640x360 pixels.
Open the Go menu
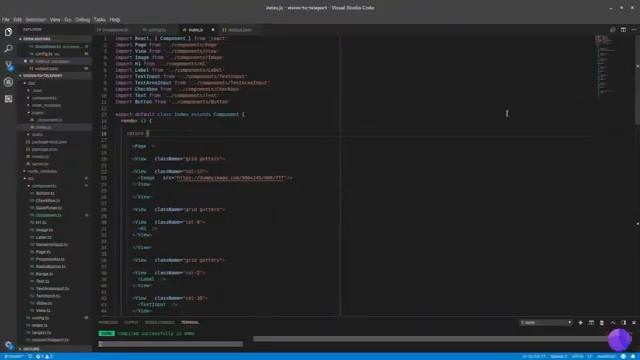click(68, 19)
